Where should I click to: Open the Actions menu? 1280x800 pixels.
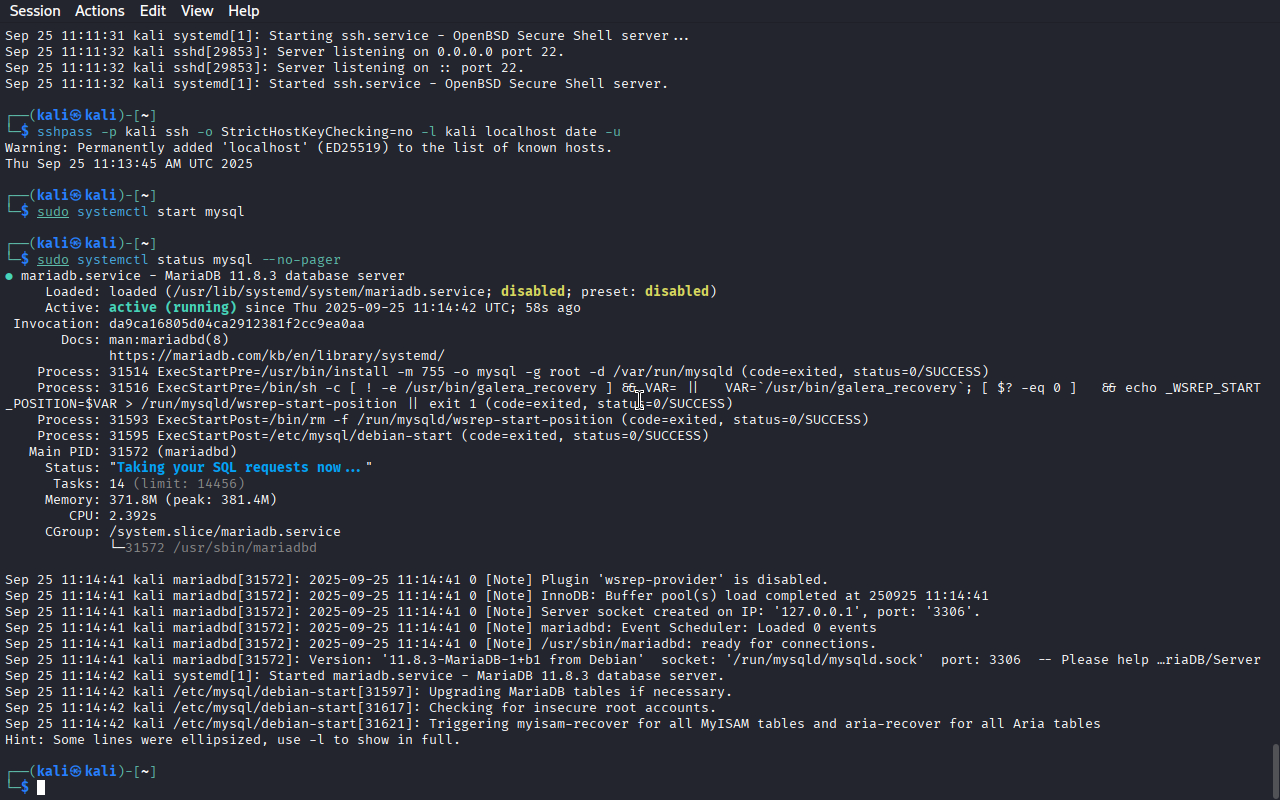pyautogui.click(x=100, y=11)
